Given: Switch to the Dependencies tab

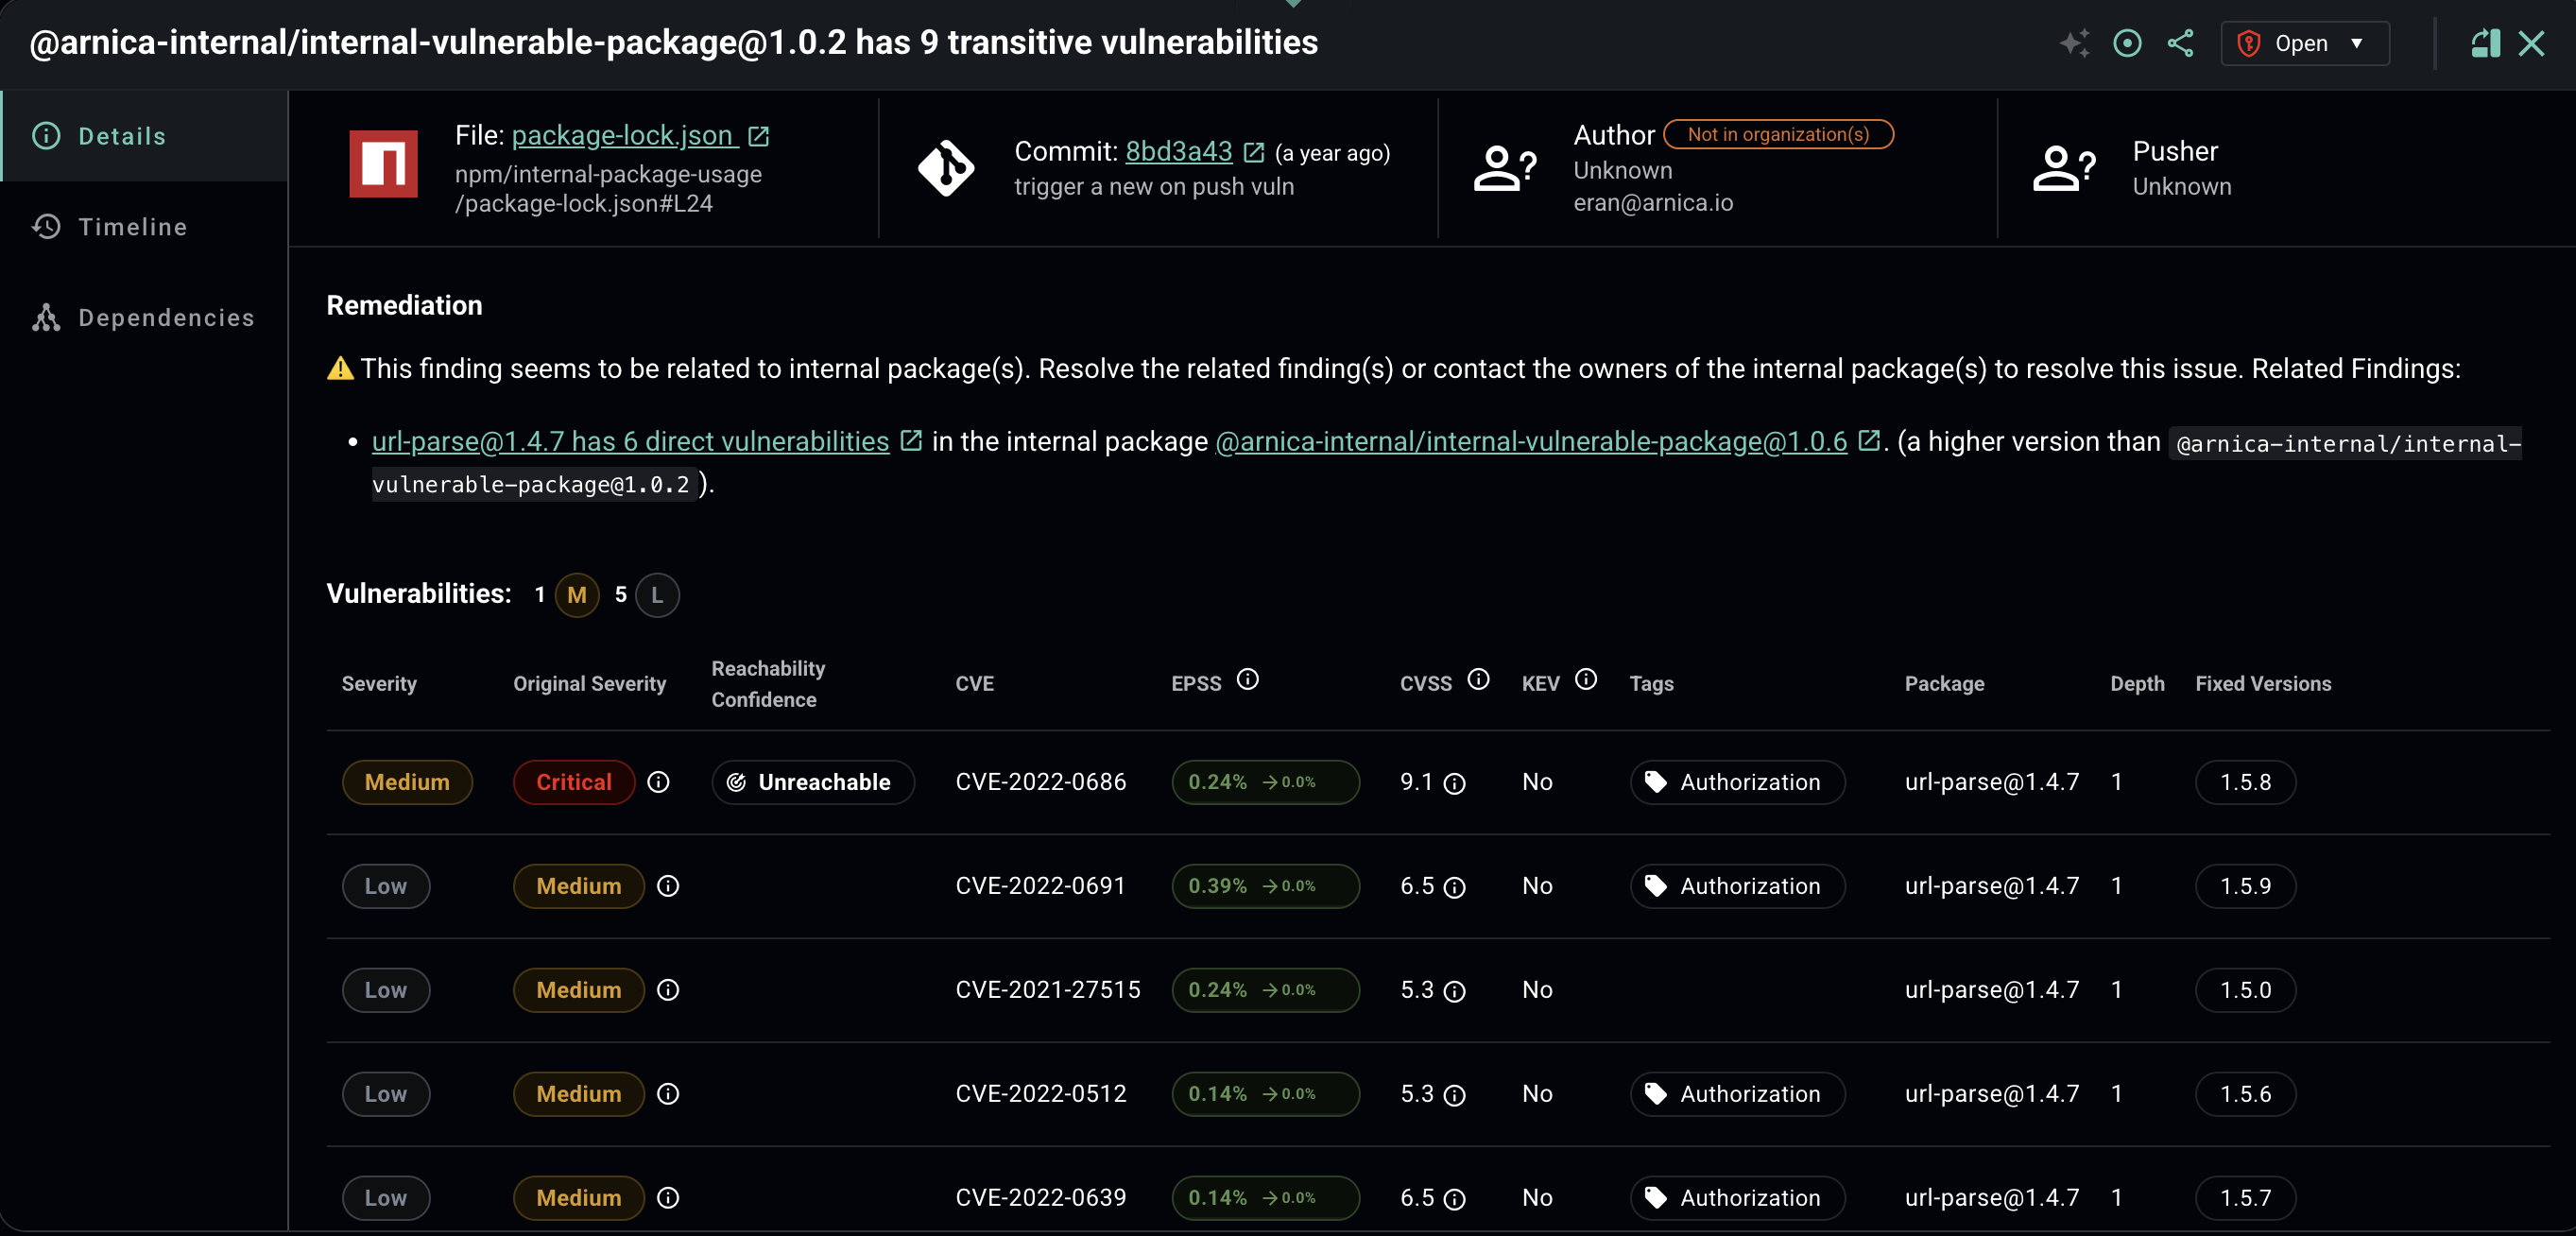Looking at the screenshot, I should (x=166, y=318).
